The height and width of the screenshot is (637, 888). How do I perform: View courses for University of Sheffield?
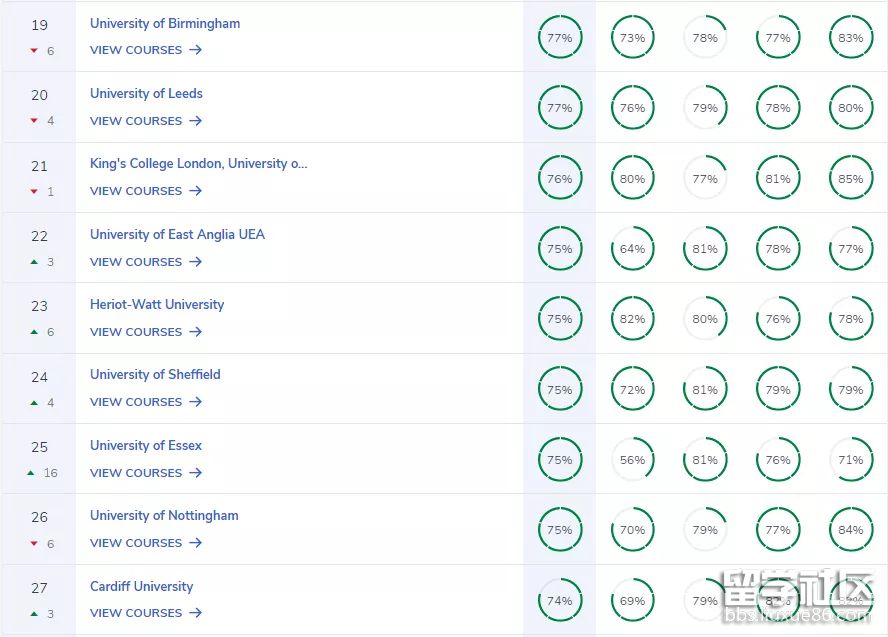[x=136, y=402]
